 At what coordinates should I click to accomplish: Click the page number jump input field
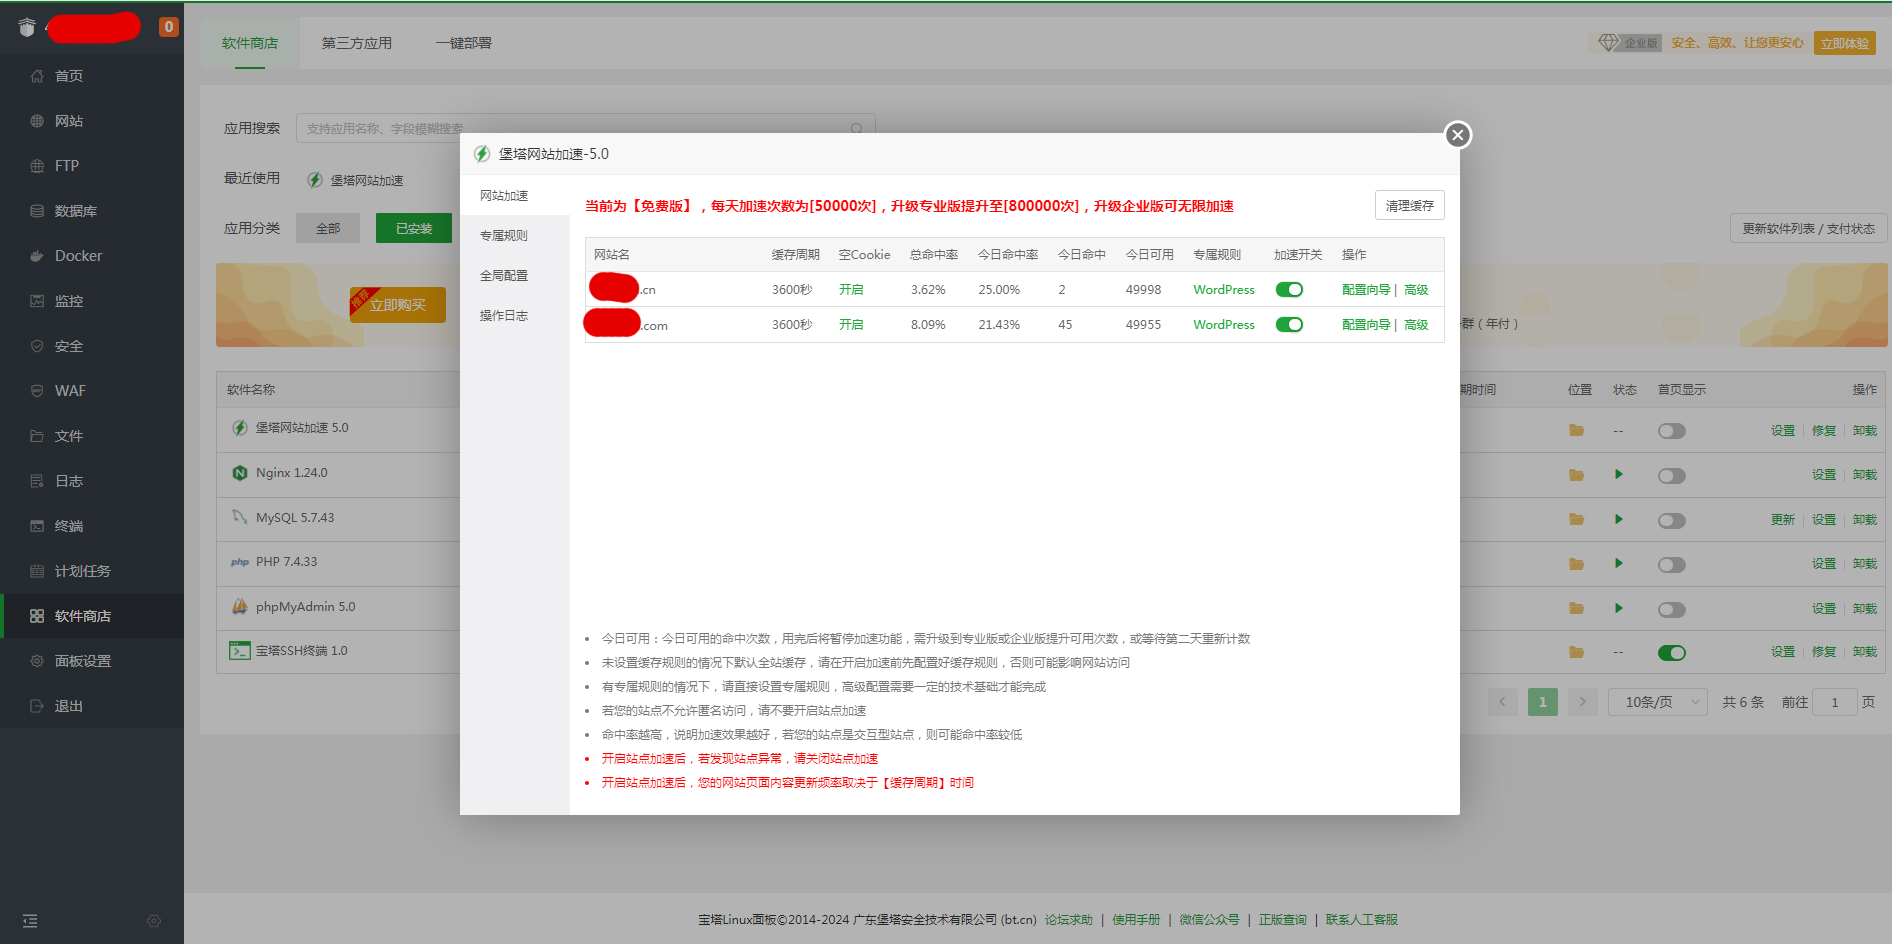(x=1834, y=702)
